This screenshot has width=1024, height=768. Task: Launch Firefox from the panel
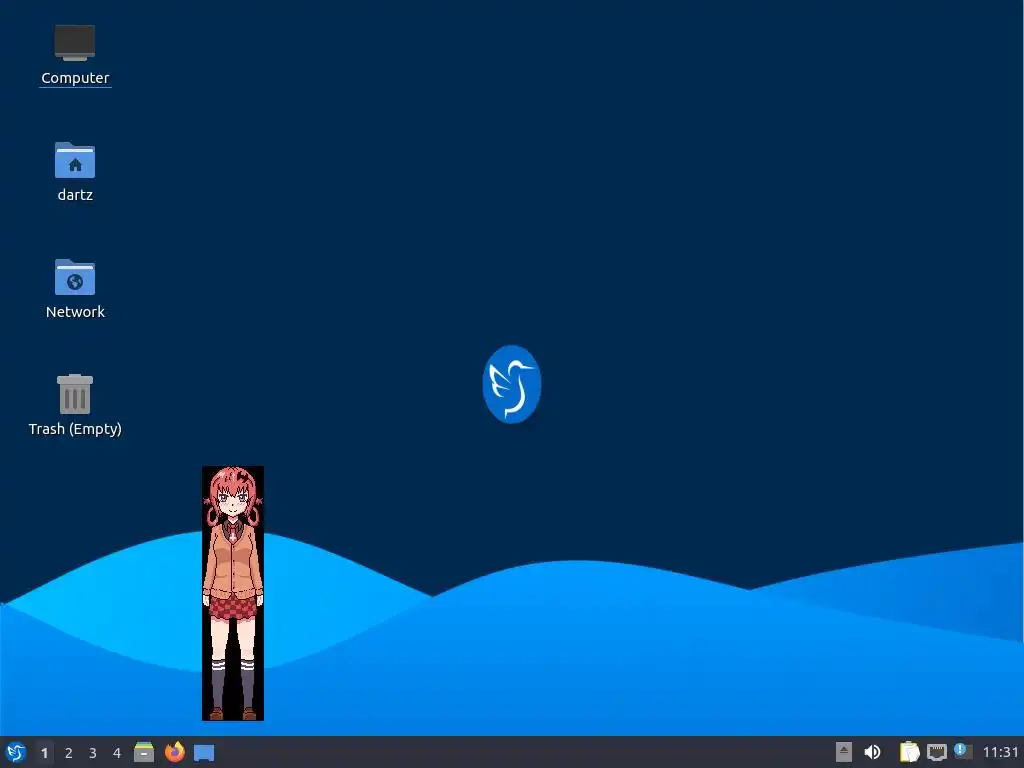click(174, 752)
